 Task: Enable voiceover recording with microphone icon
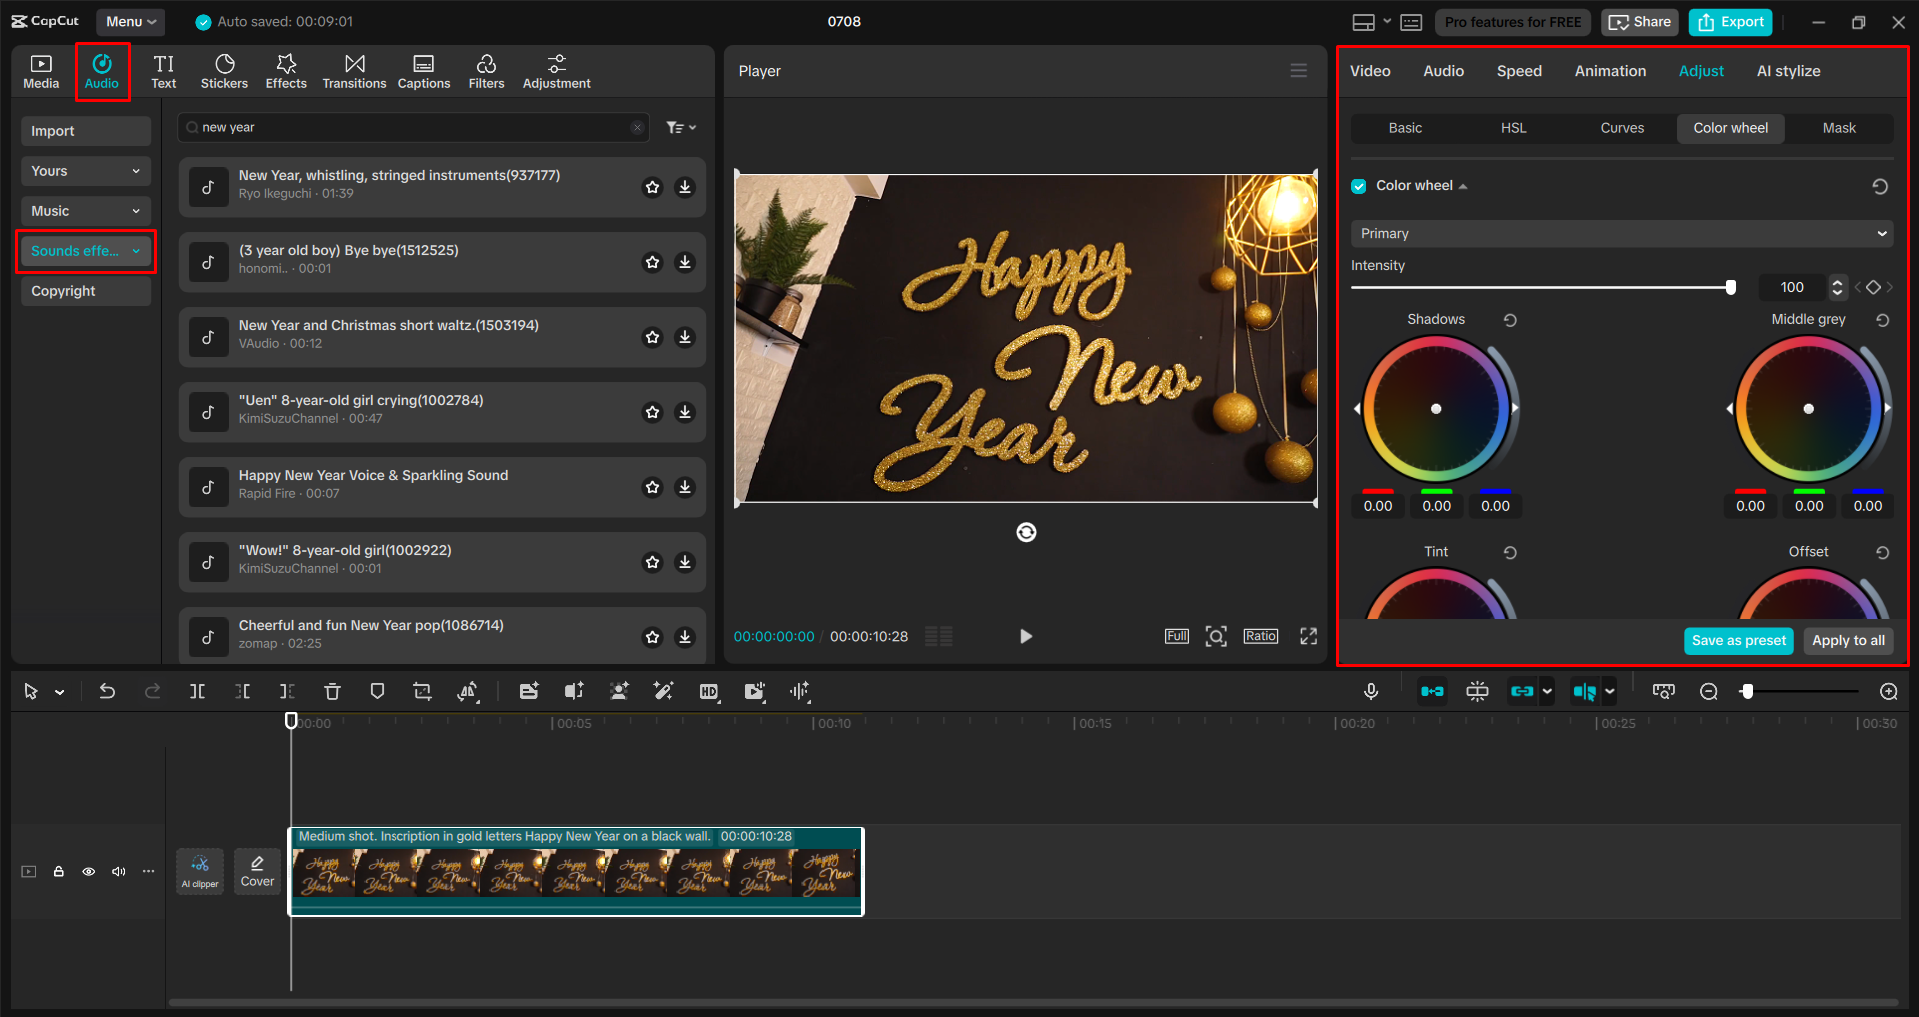pyautogui.click(x=1370, y=690)
